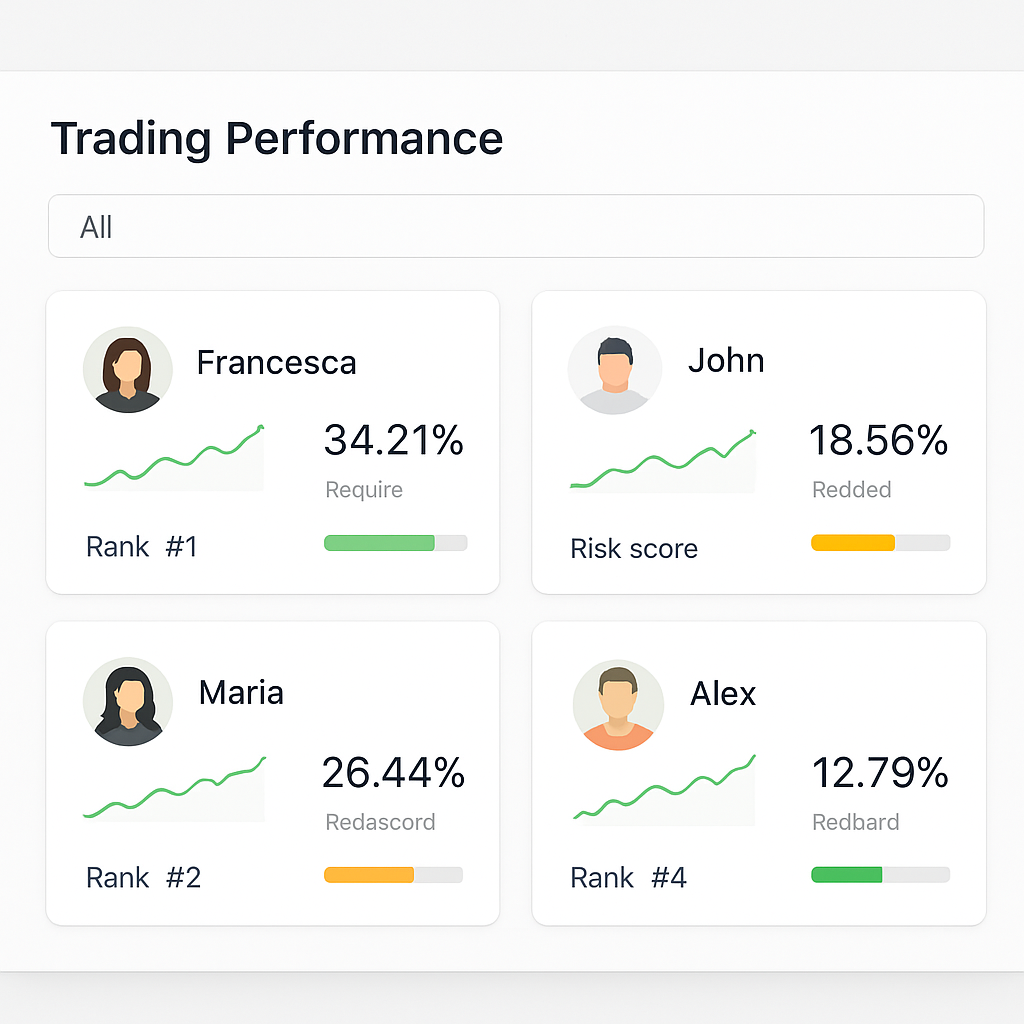The image size is (1024, 1024).
Task: Click the 34.21% return value
Action: pyautogui.click(x=394, y=440)
